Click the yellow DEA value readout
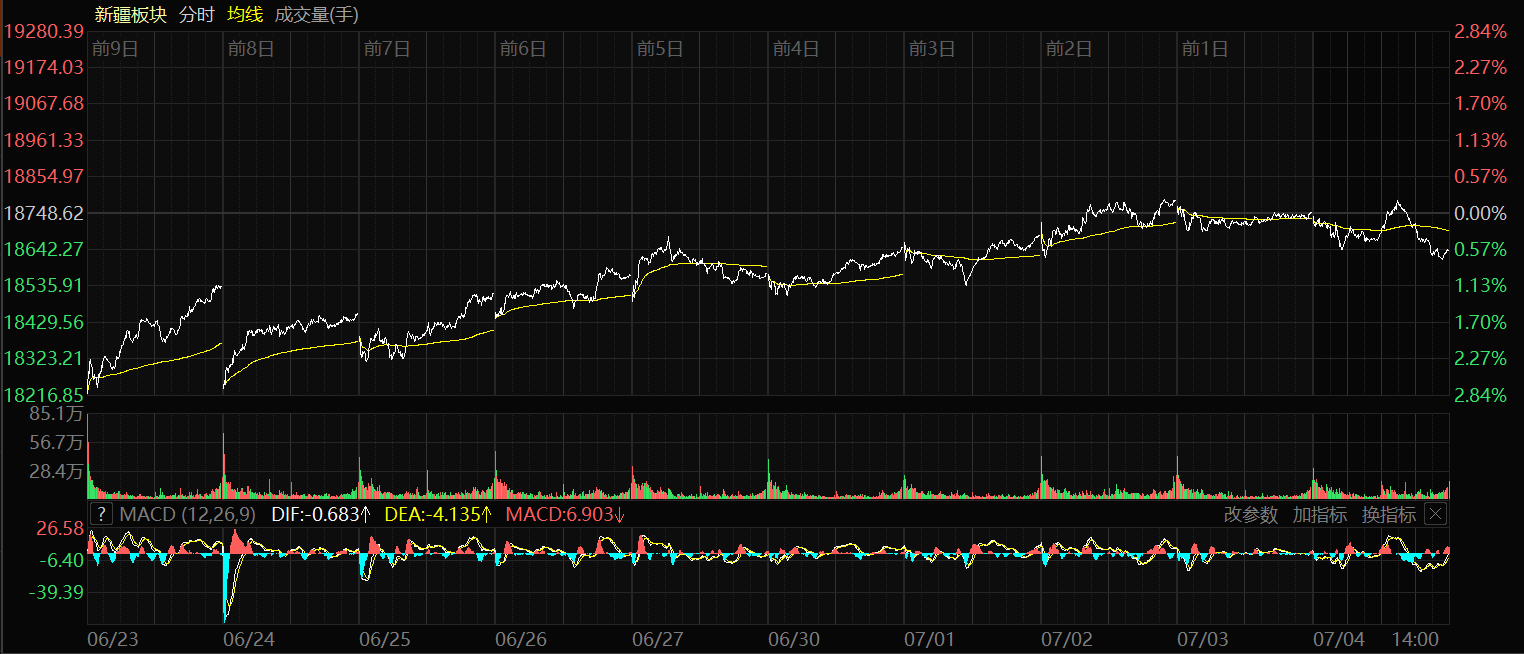Image resolution: width=1524 pixels, height=654 pixels. pos(438,515)
